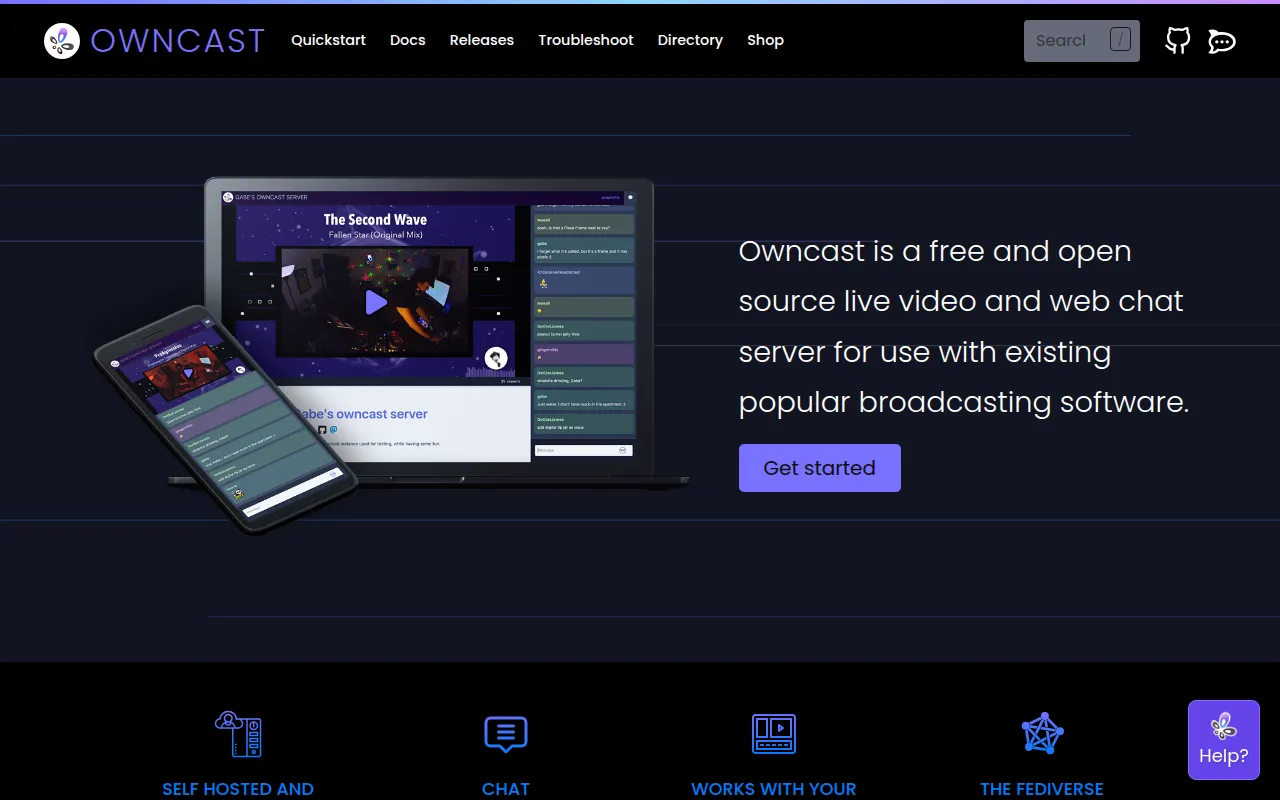Click The Second Wave title in laptop mockup
The image size is (1280, 800).
click(x=375, y=219)
